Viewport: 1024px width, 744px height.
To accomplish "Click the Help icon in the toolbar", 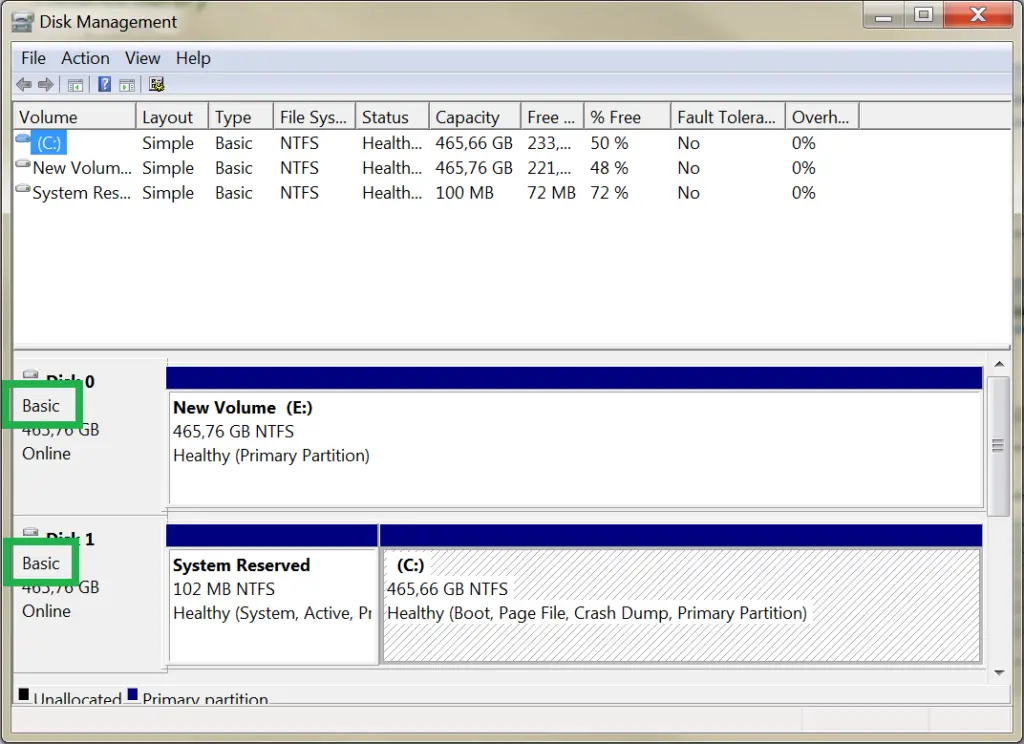I will (x=104, y=84).
